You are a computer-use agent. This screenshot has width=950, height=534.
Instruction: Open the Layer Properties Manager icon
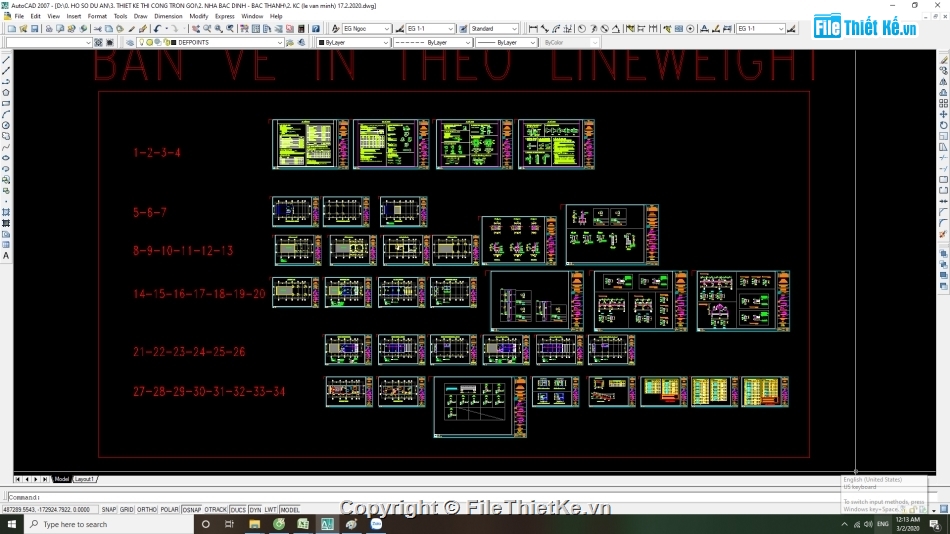130,42
